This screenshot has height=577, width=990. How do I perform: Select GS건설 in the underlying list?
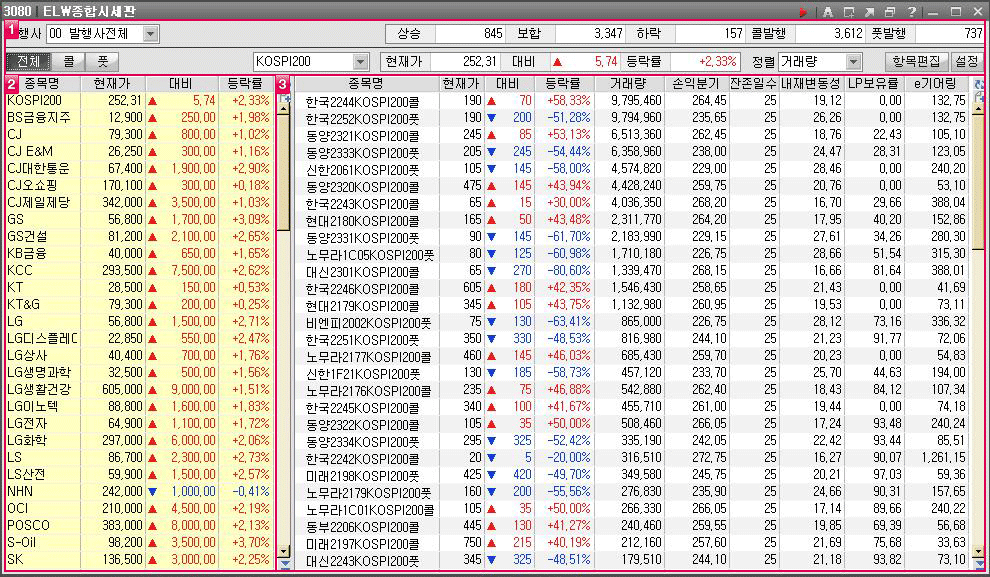pos(139,236)
